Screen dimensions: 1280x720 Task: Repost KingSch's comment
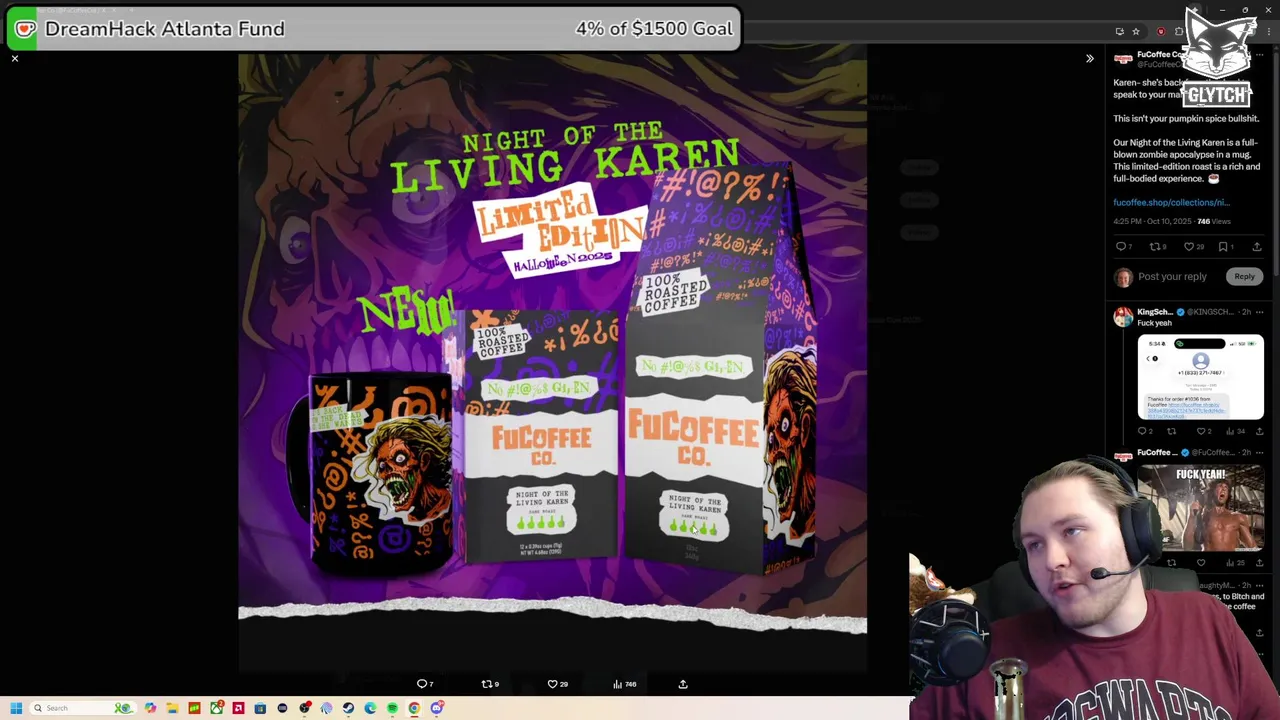coord(1171,431)
